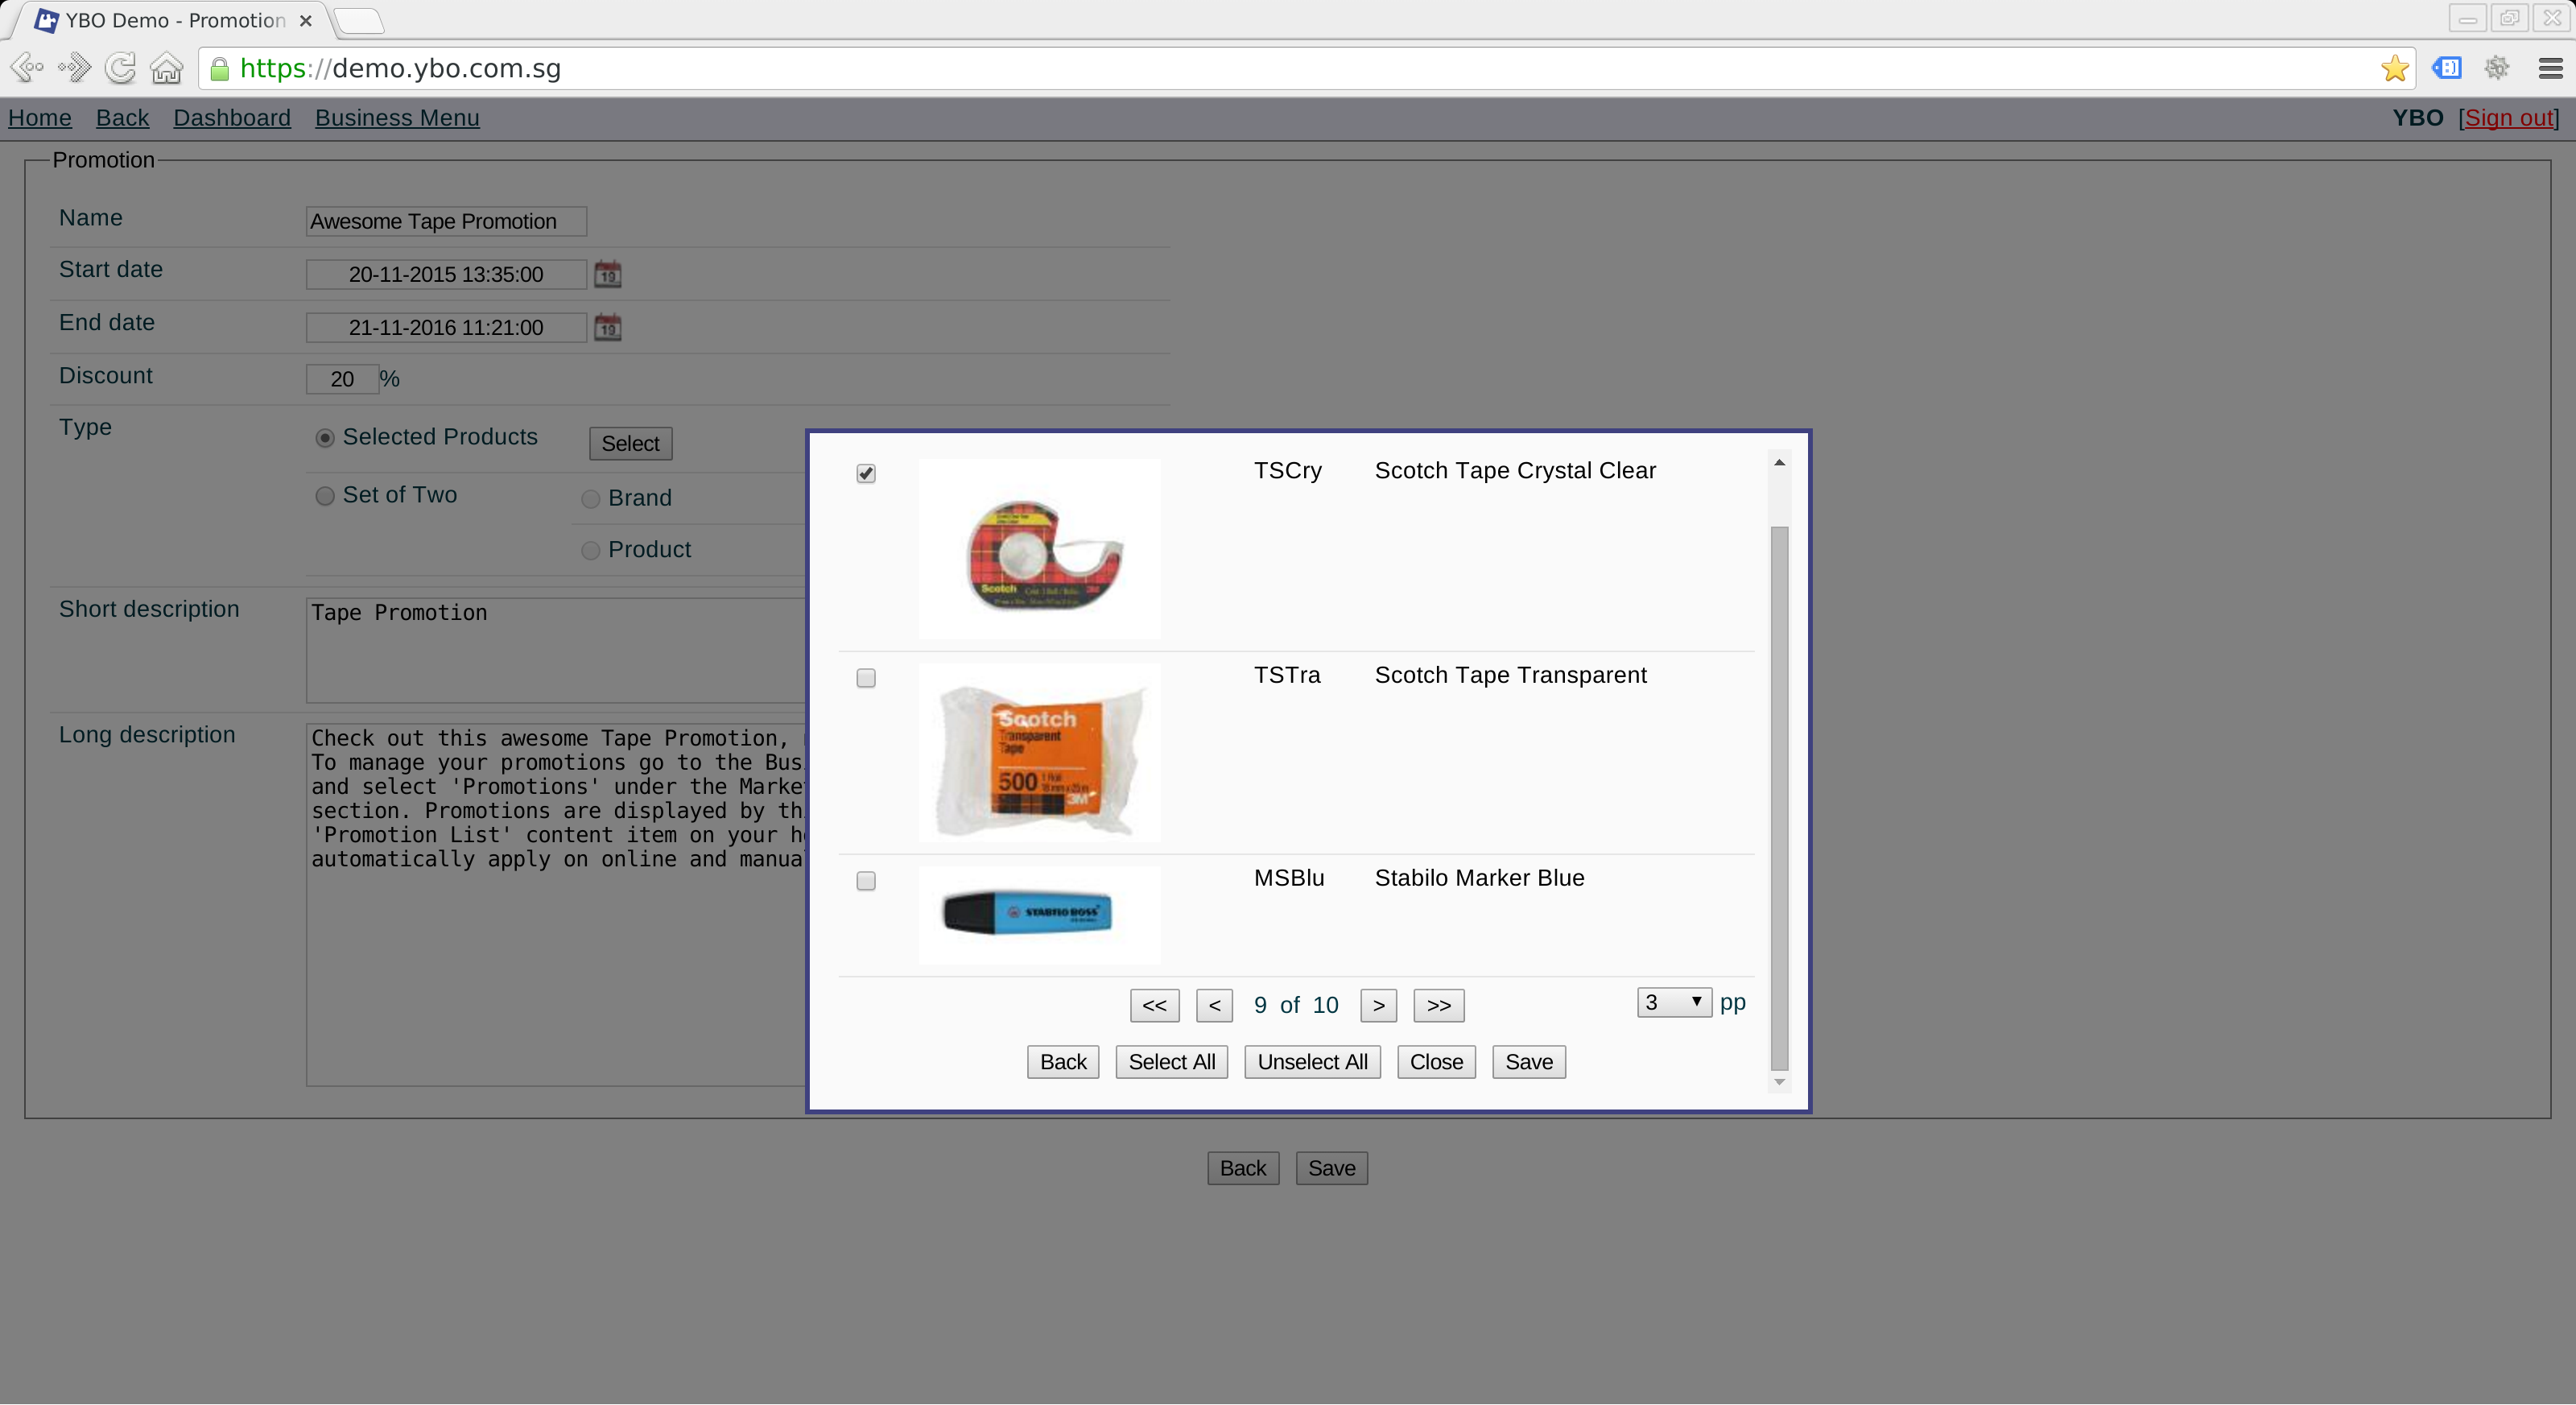This screenshot has width=2576, height=1405.
Task: Click the Sign out link
Action: (2509, 118)
